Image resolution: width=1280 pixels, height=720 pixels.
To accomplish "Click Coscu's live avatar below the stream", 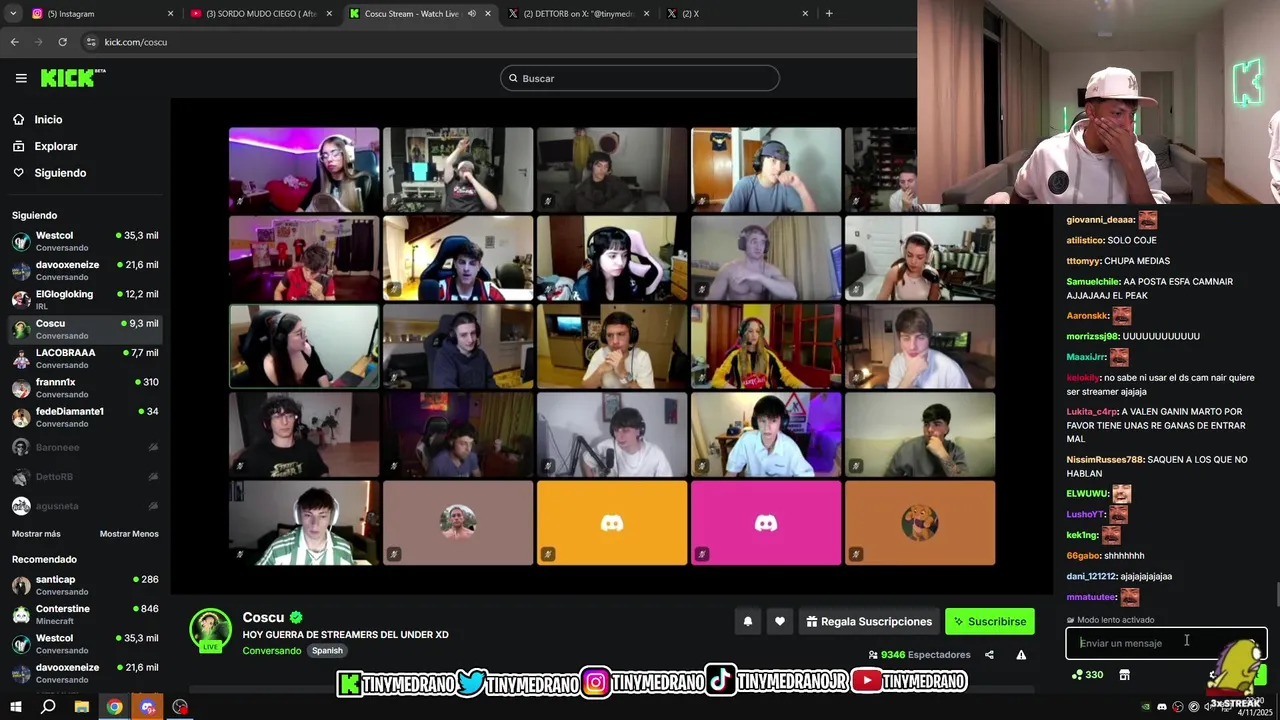I will click(211, 630).
